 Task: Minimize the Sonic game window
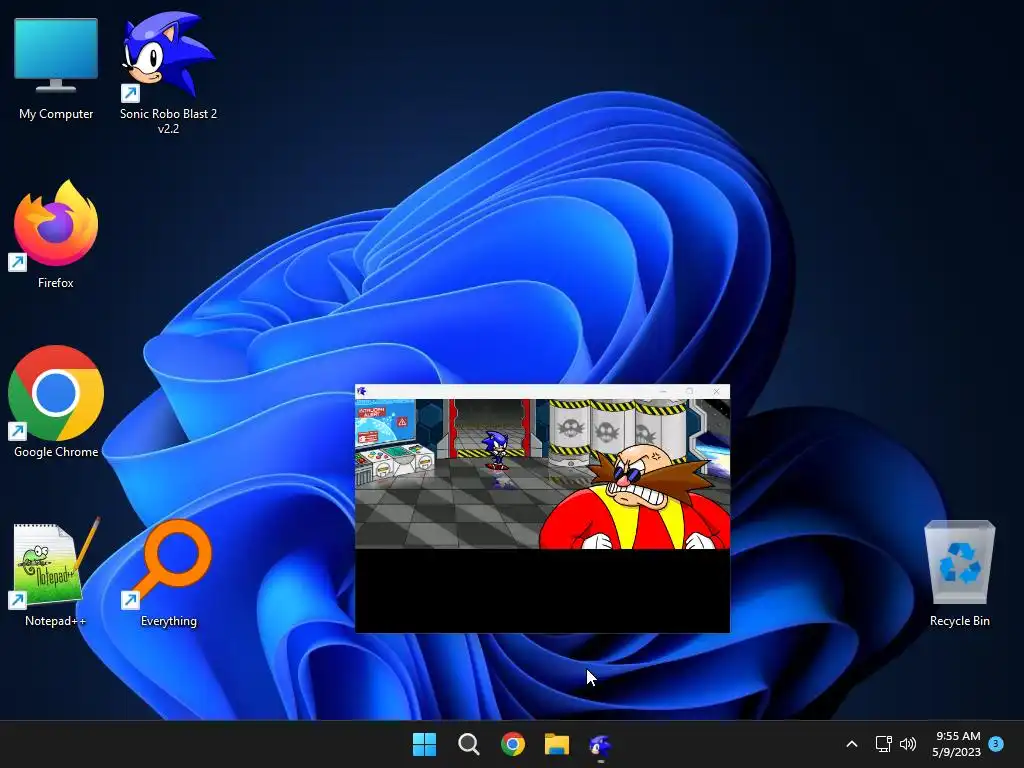point(664,391)
